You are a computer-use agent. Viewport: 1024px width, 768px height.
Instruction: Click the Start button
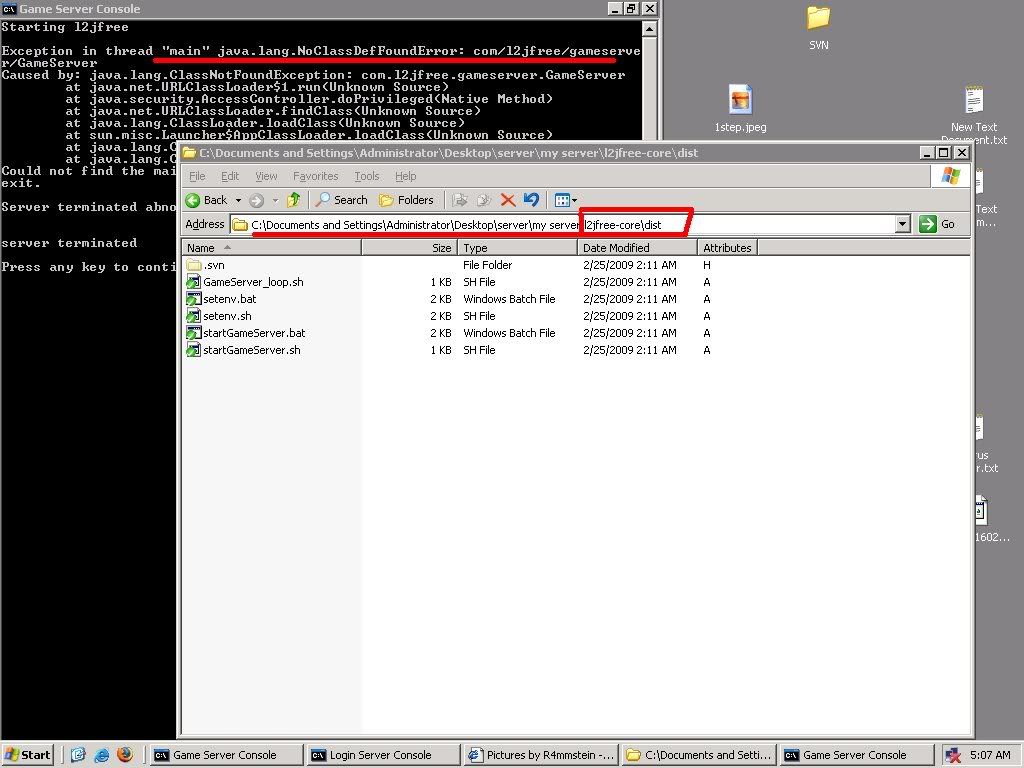point(28,755)
